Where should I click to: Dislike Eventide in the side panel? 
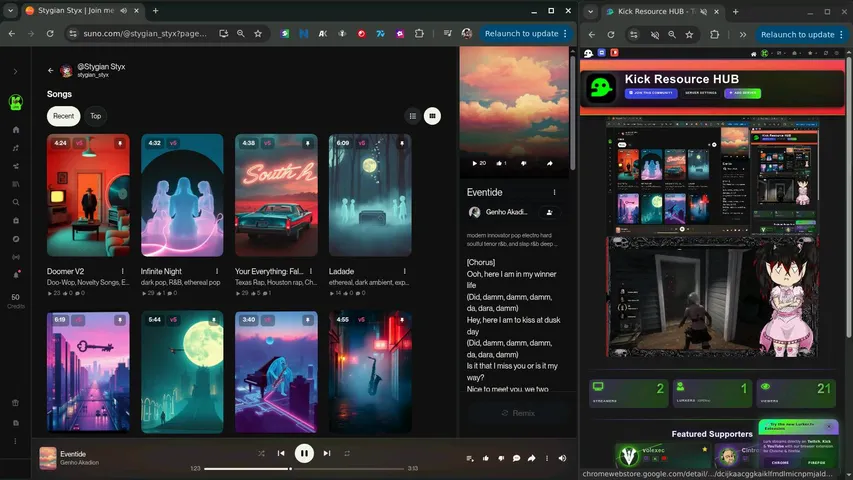click(523, 163)
